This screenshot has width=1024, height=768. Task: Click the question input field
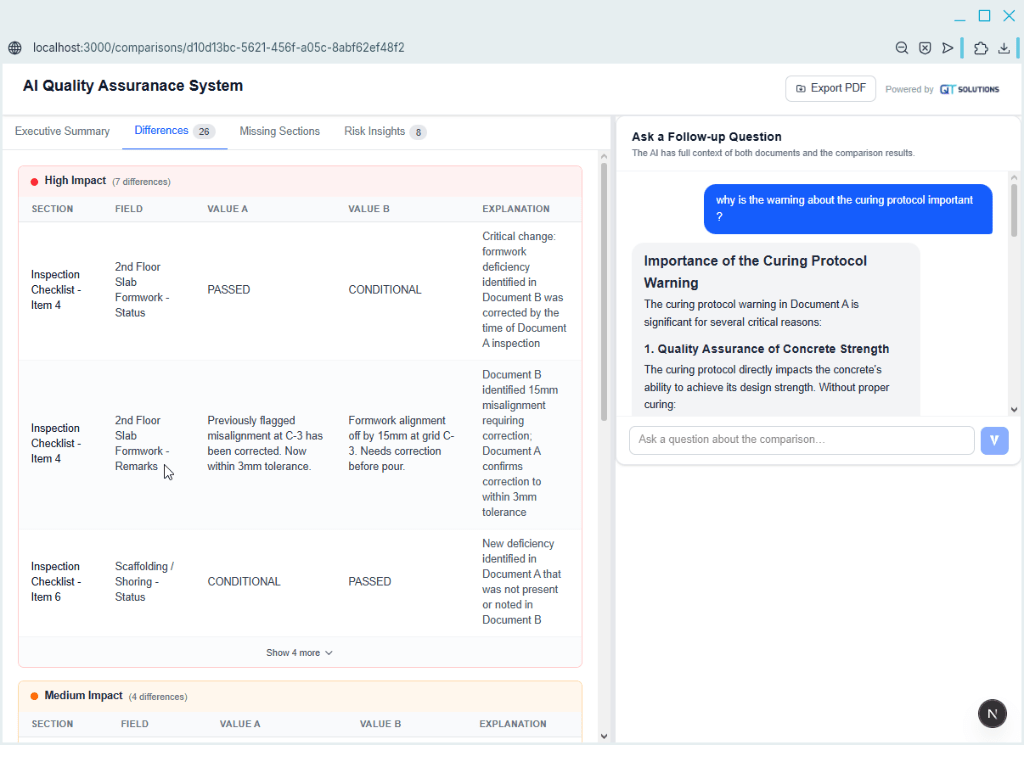(801, 440)
